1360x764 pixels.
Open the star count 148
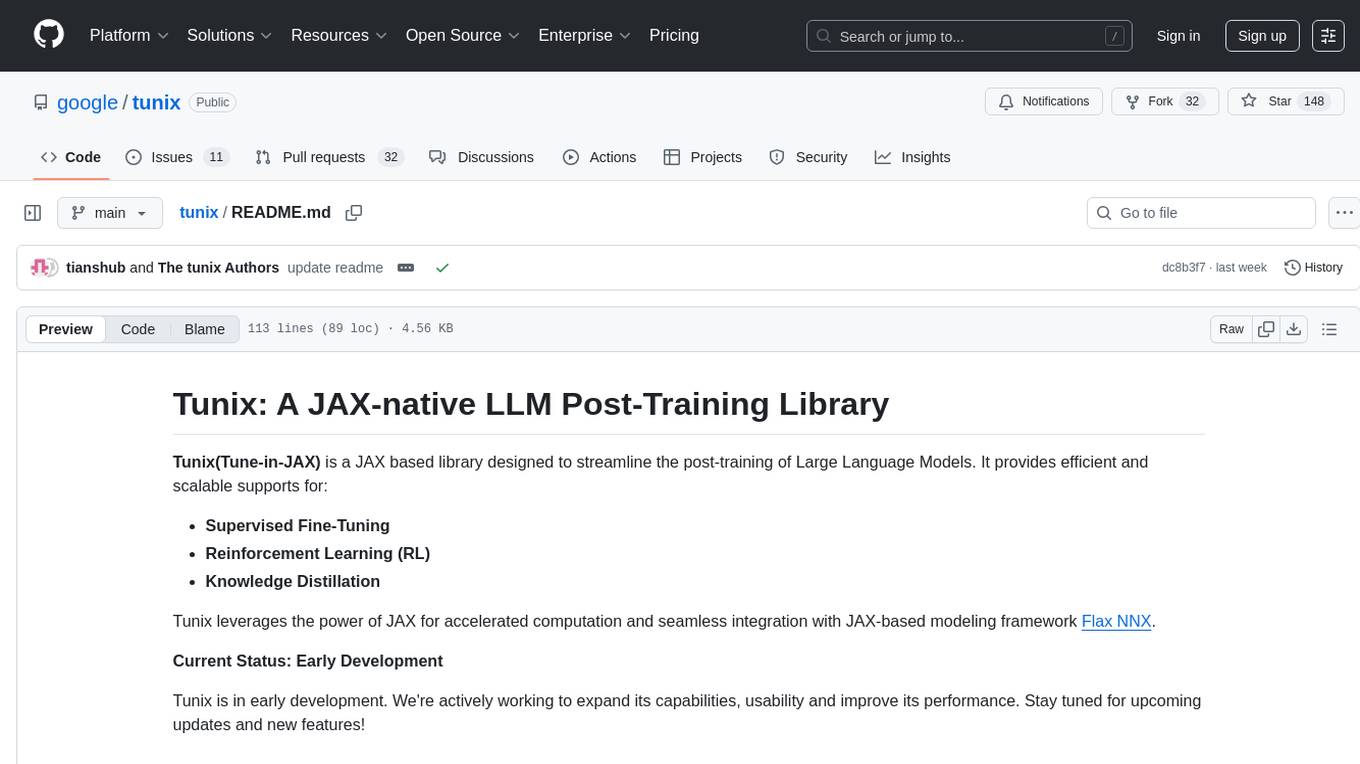coord(1314,102)
